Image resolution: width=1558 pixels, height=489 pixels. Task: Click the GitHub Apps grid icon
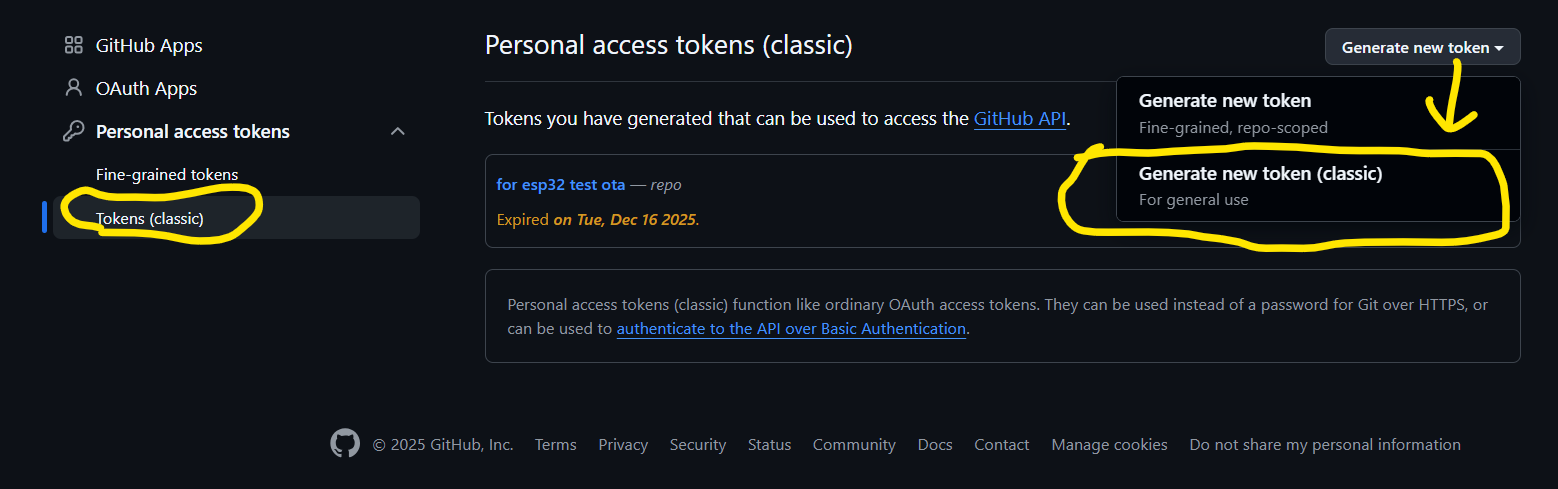pos(73,45)
